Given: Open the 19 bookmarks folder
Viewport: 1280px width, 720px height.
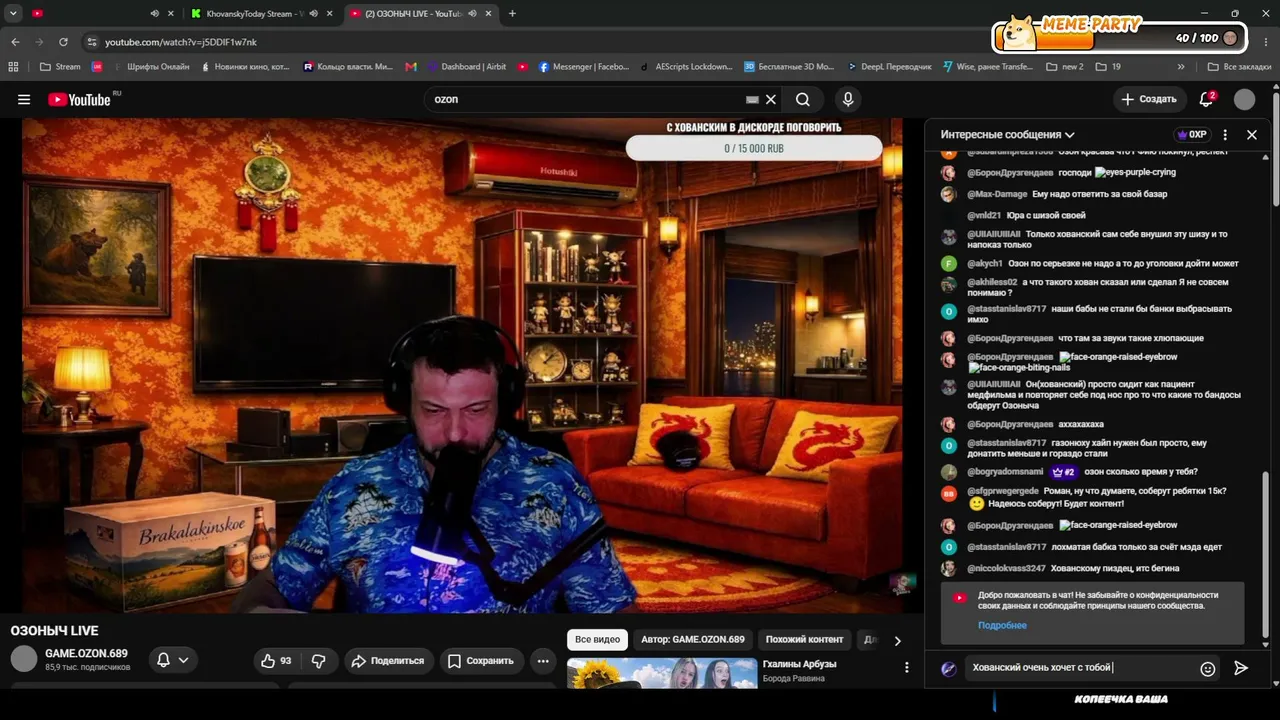Looking at the screenshot, I should click(1108, 67).
